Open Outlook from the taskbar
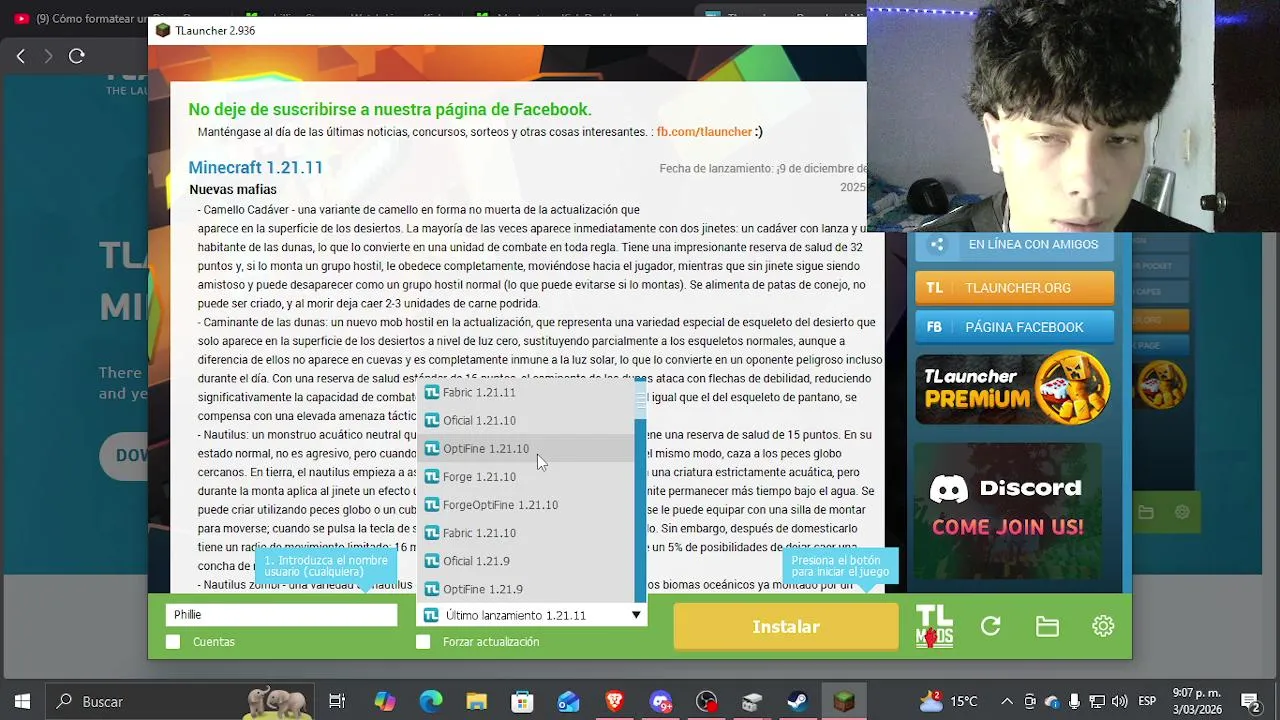Viewport: 1280px width, 720px height. click(568, 702)
